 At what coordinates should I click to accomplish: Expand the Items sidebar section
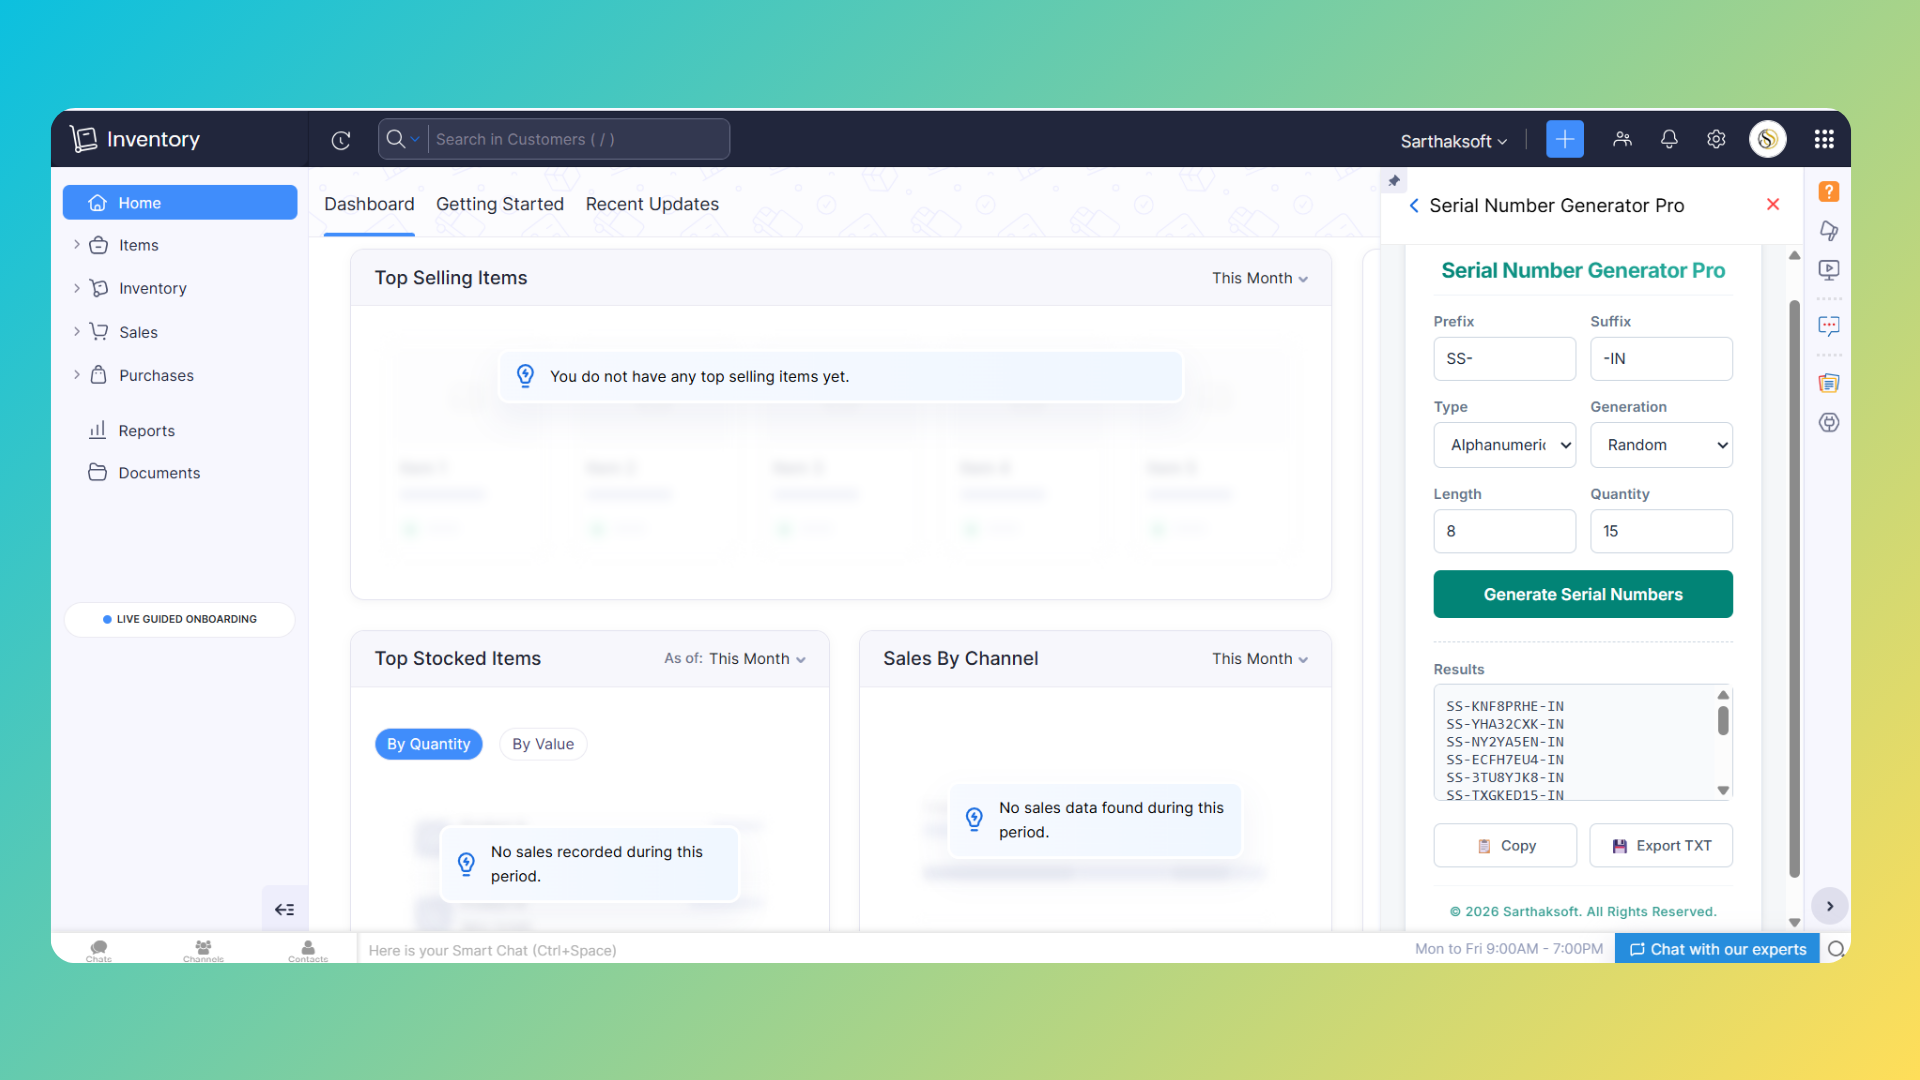77,245
